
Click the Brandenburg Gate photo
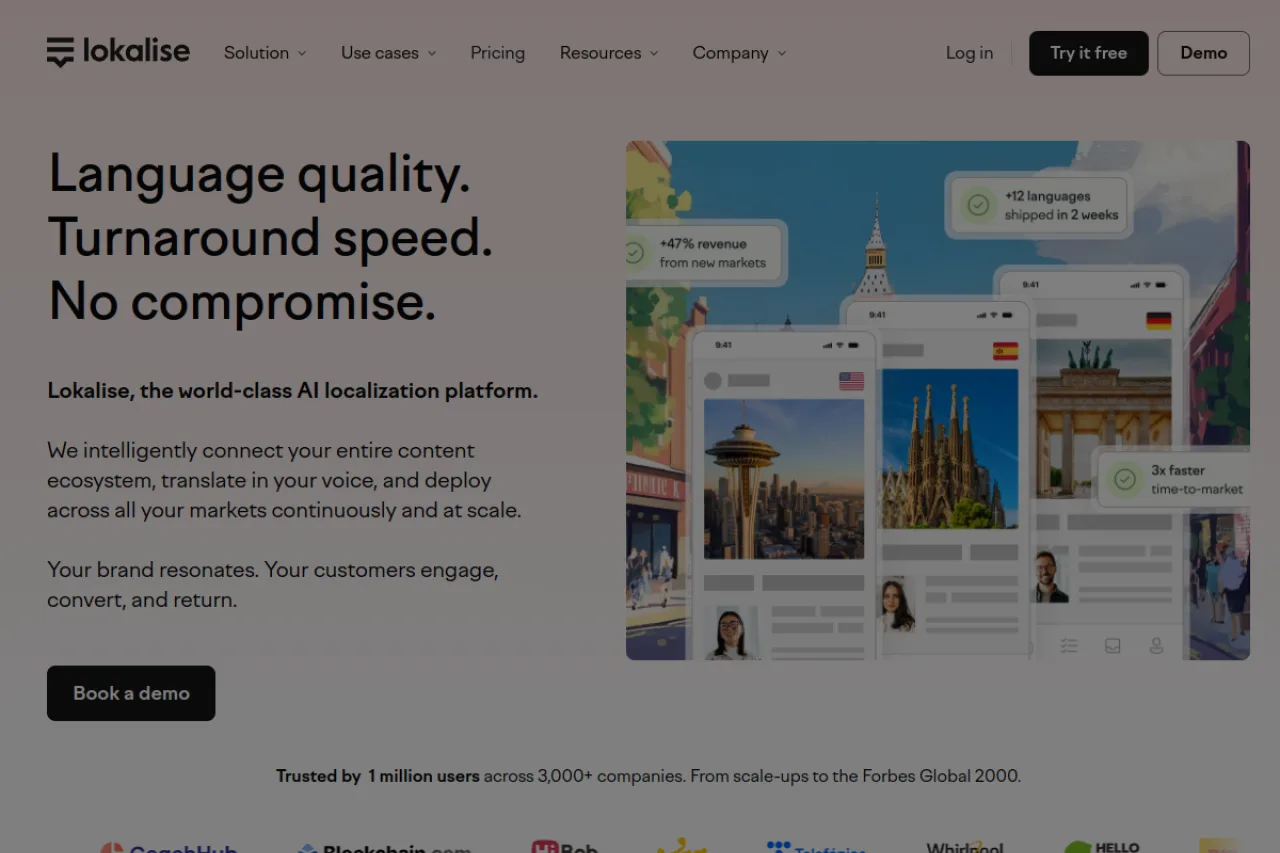point(1103,419)
